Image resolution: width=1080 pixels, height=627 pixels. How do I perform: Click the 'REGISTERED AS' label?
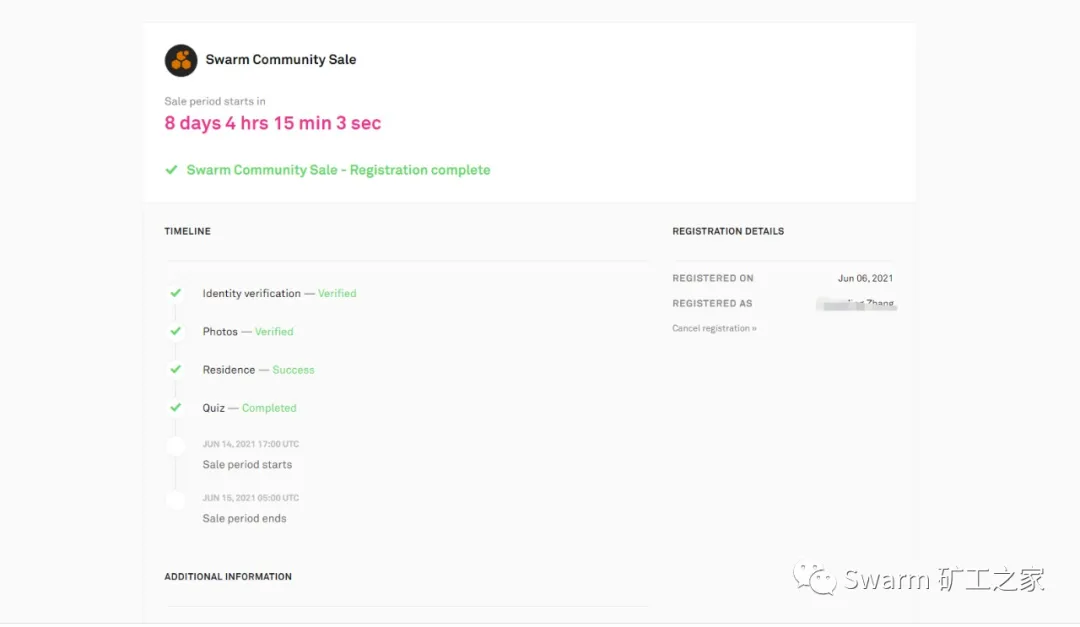[x=712, y=303]
